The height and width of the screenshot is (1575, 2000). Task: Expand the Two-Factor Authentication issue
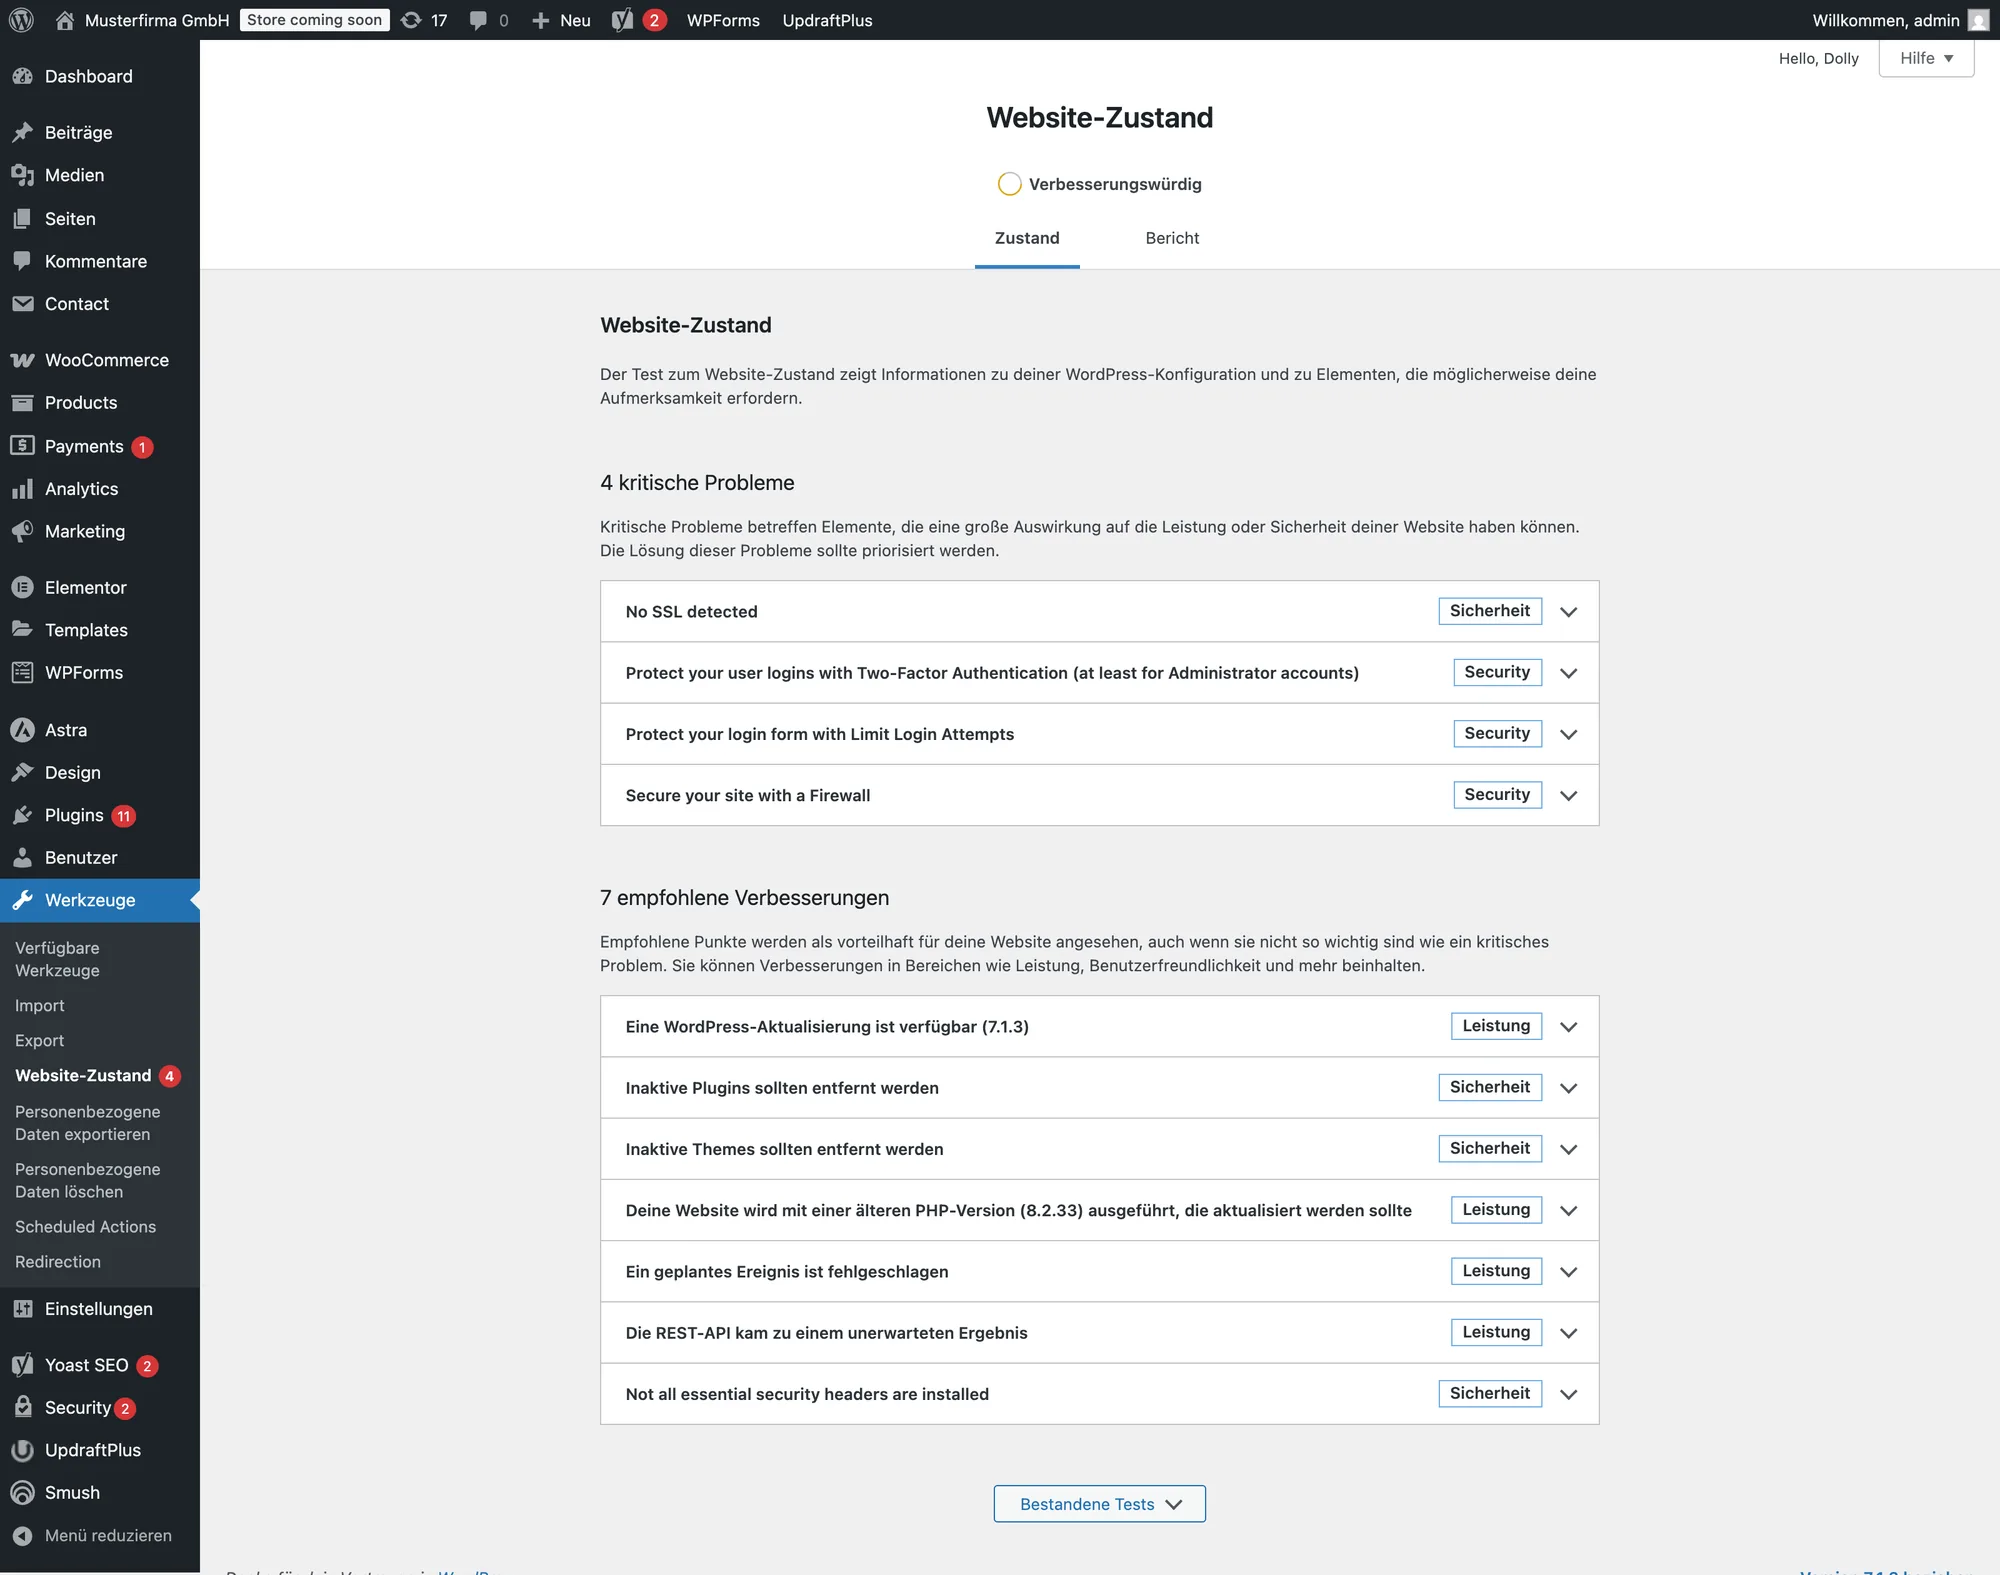coord(1099,673)
